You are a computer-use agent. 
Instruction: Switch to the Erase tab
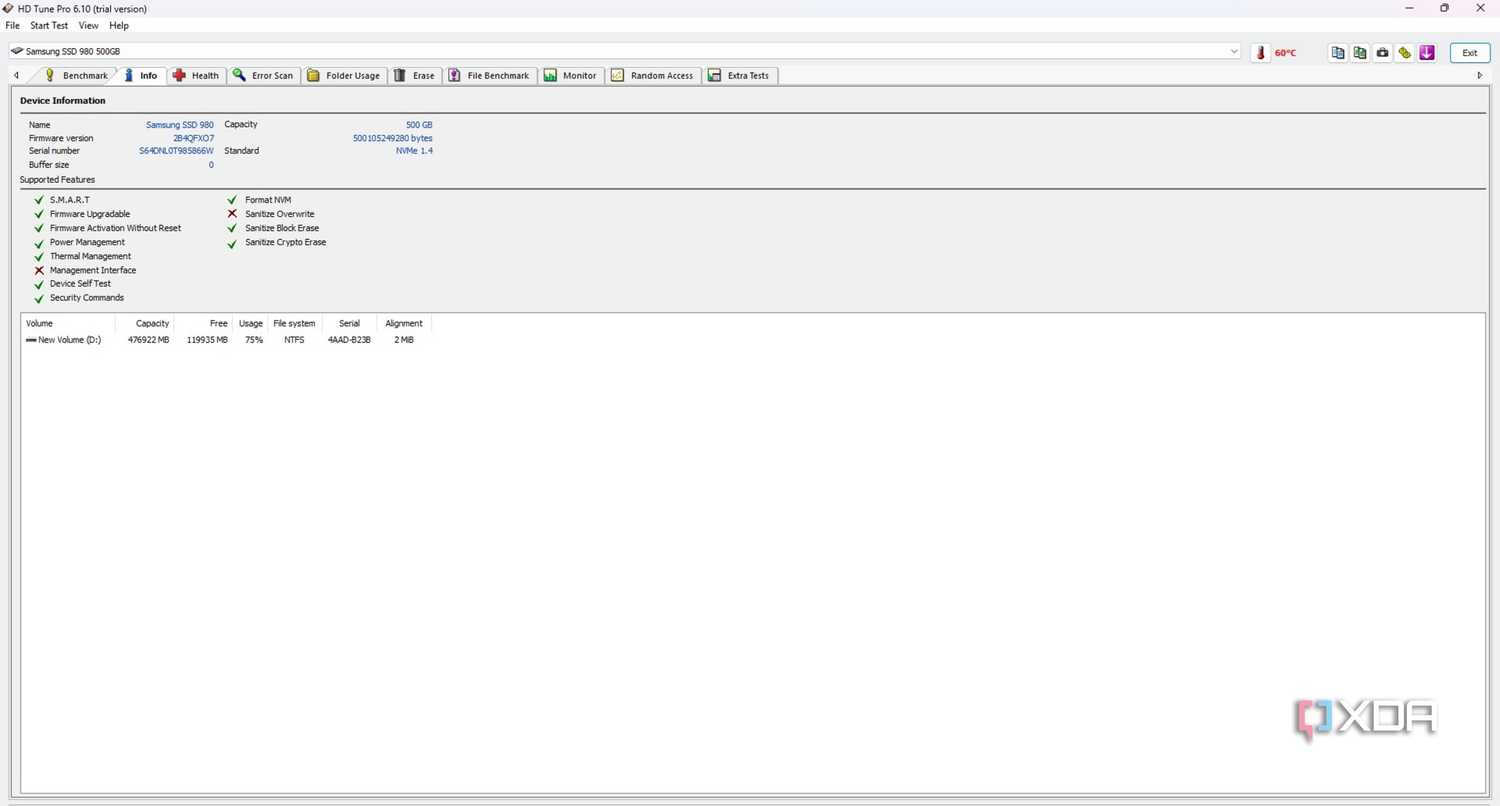pyautogui.click(x=414, y=75)
